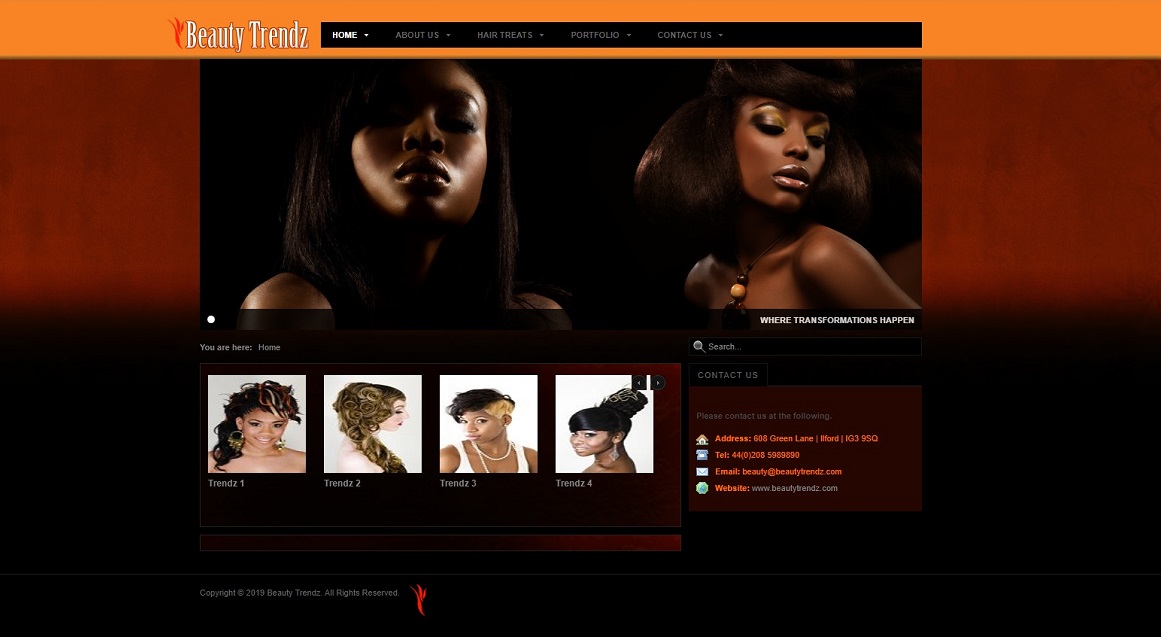Click the Beauty Trendz flame logo
The height and width of the screenshot is (637, 1161).
pos(238,35)
